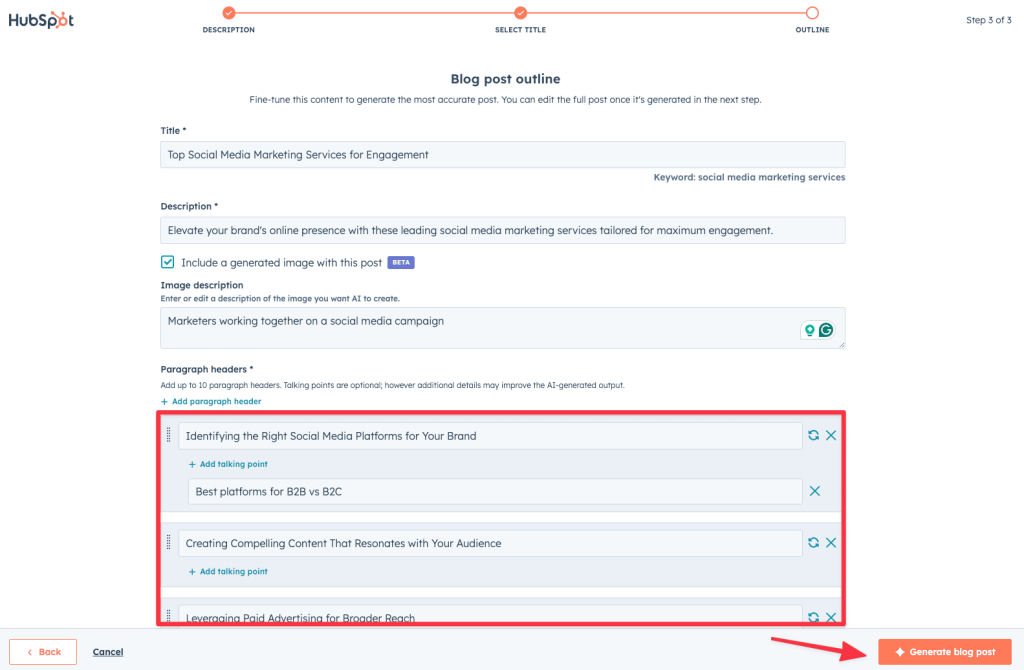Delete the 'Best platforms for B2B vs B2C' talking point

pyautogui.click(x=814, y=491)
